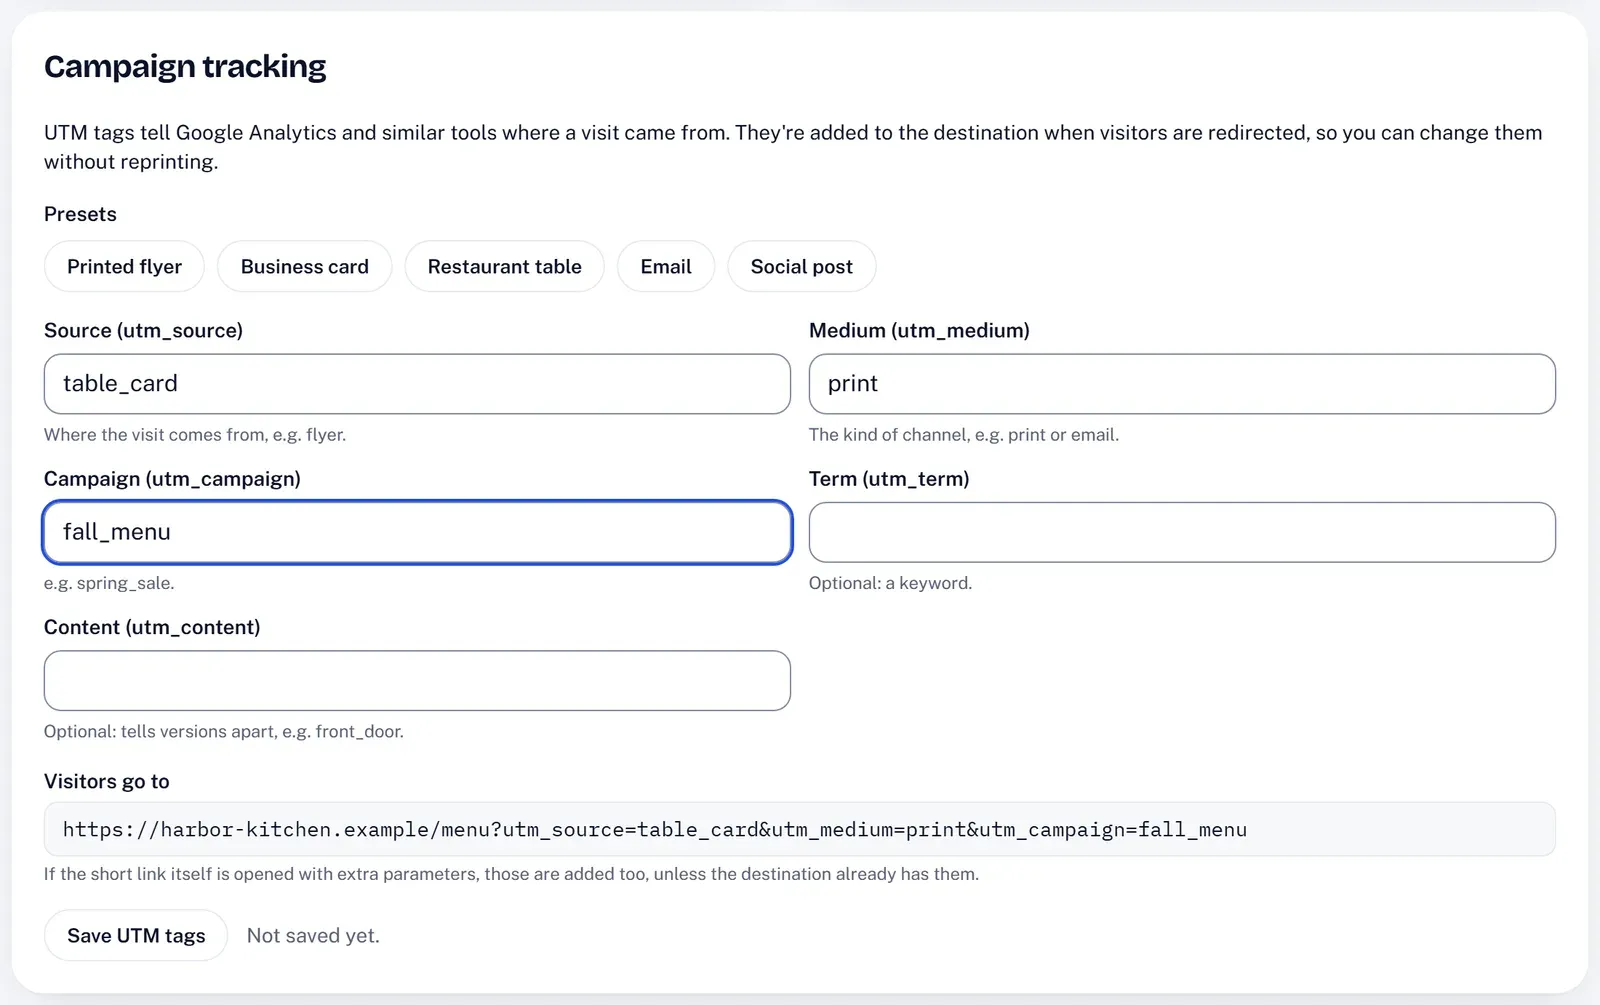Click the Save UTM tags button

pyautogui.click(x=136, y=935)
